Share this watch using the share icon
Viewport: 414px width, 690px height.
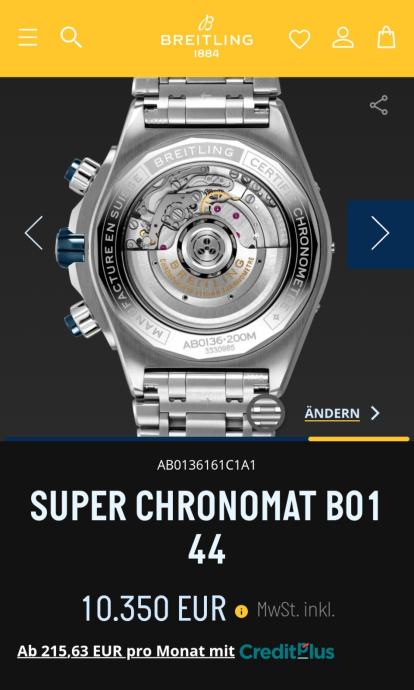(379, 105)
